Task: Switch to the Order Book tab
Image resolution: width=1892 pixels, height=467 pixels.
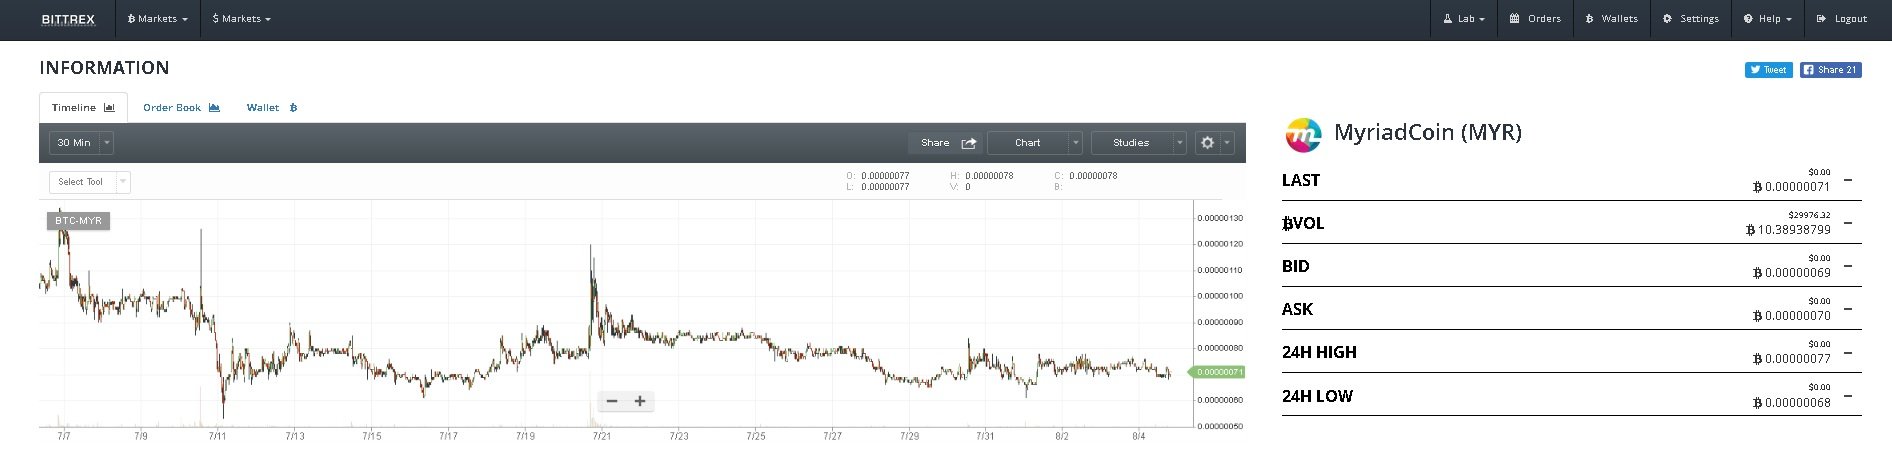Action: tap(181, 107)
